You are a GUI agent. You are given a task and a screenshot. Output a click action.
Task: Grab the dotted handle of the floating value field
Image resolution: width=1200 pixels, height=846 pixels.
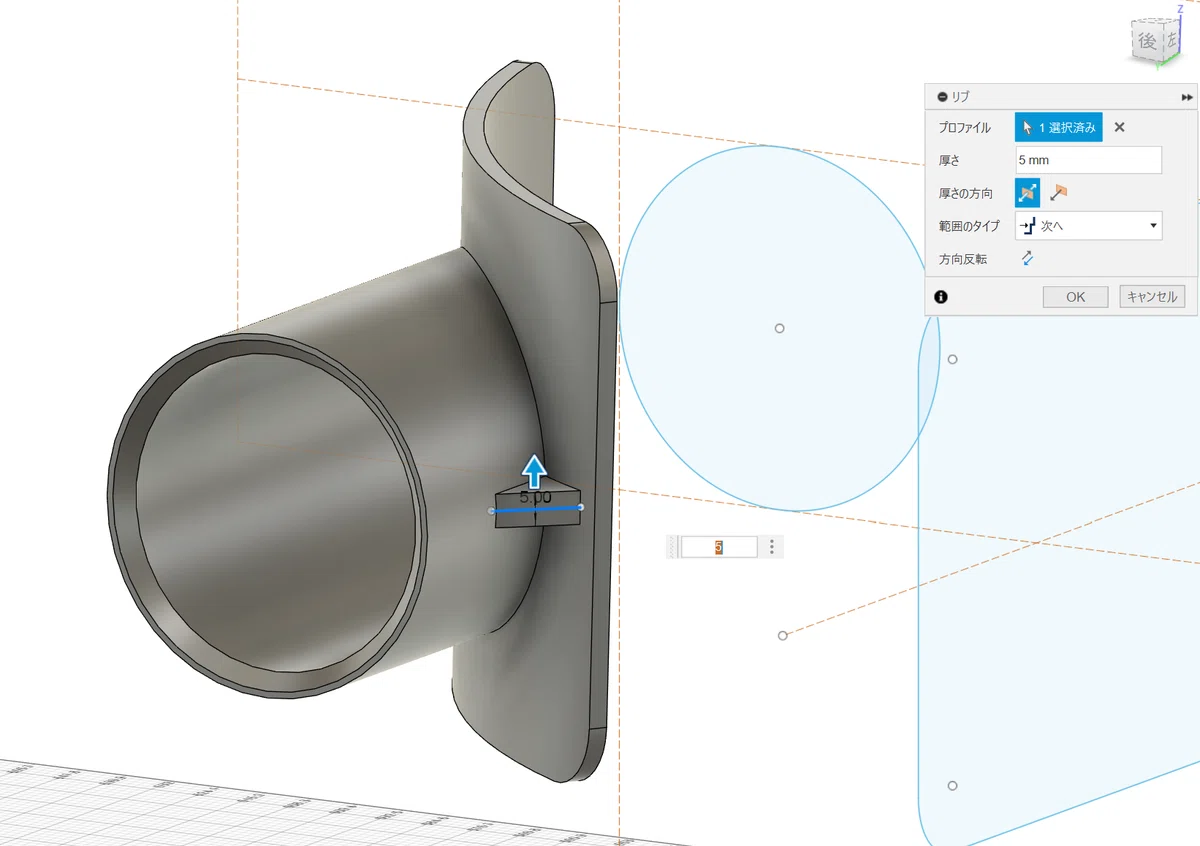[x=673, y=547]
